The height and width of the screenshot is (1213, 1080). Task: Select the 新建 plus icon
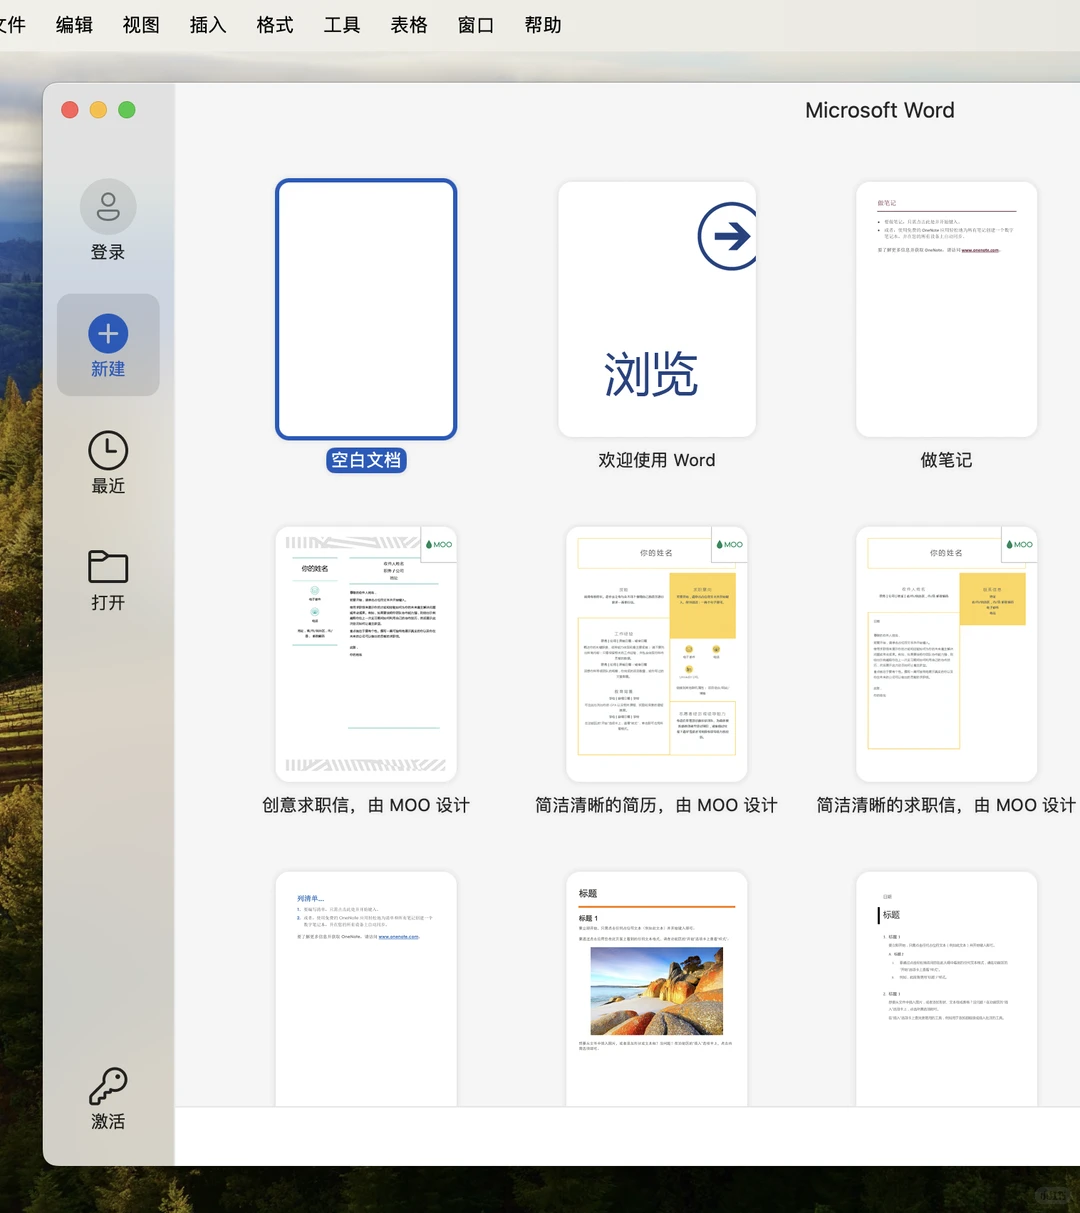click(x=107, y=333)
